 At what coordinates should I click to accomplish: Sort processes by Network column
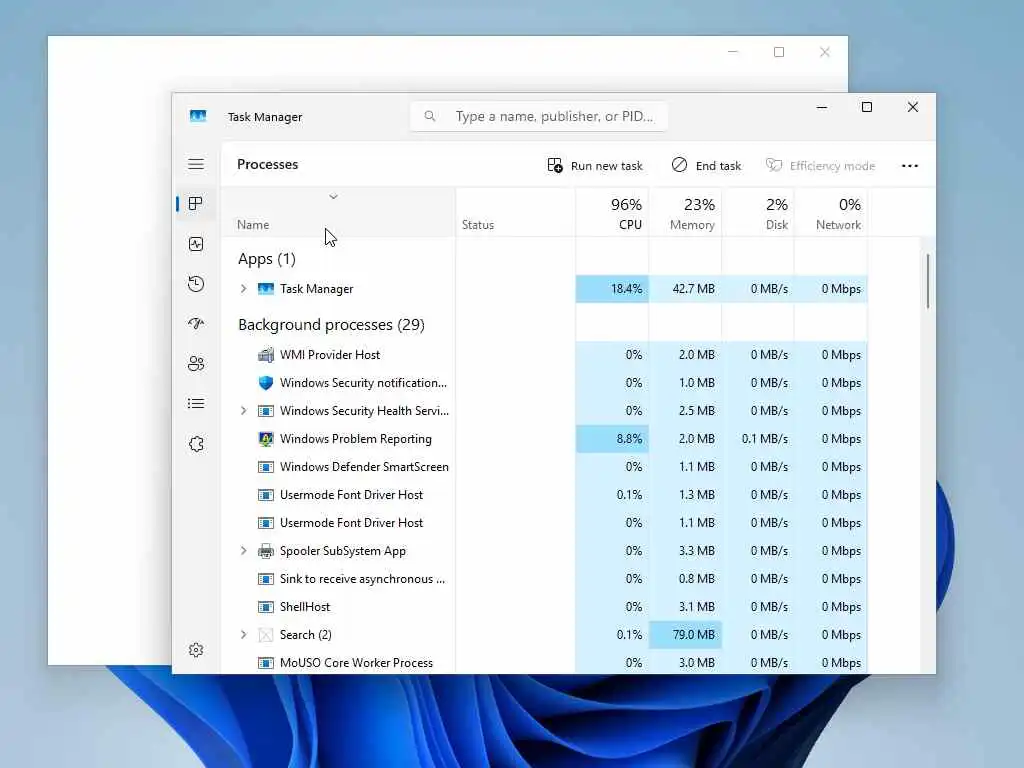pyautogui.click(x=831, y=213)
